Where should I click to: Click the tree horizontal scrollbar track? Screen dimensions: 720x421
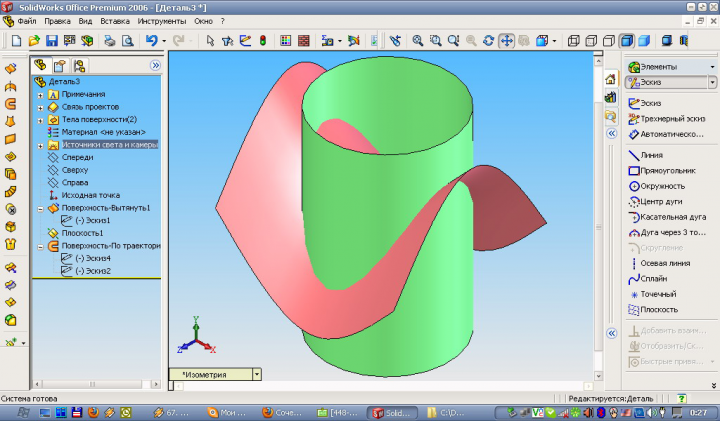[96, 384]
